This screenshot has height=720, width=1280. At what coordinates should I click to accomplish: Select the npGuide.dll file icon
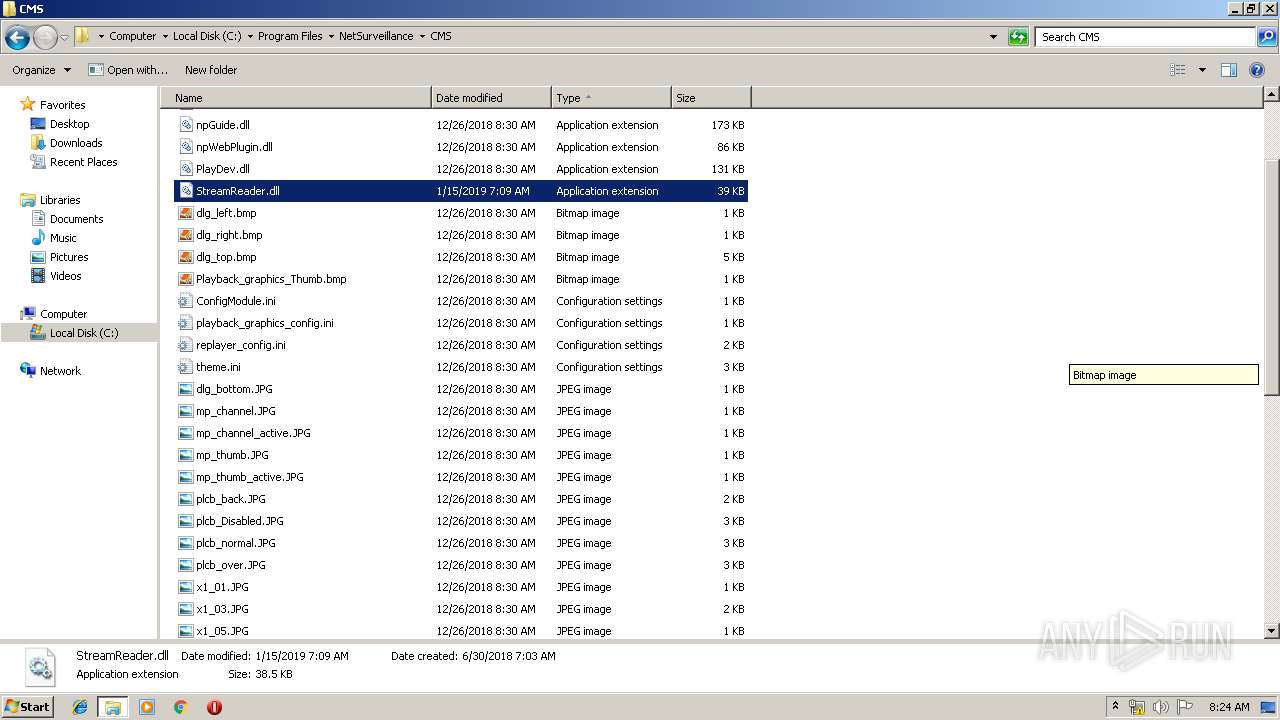click(x=186, y=125)
